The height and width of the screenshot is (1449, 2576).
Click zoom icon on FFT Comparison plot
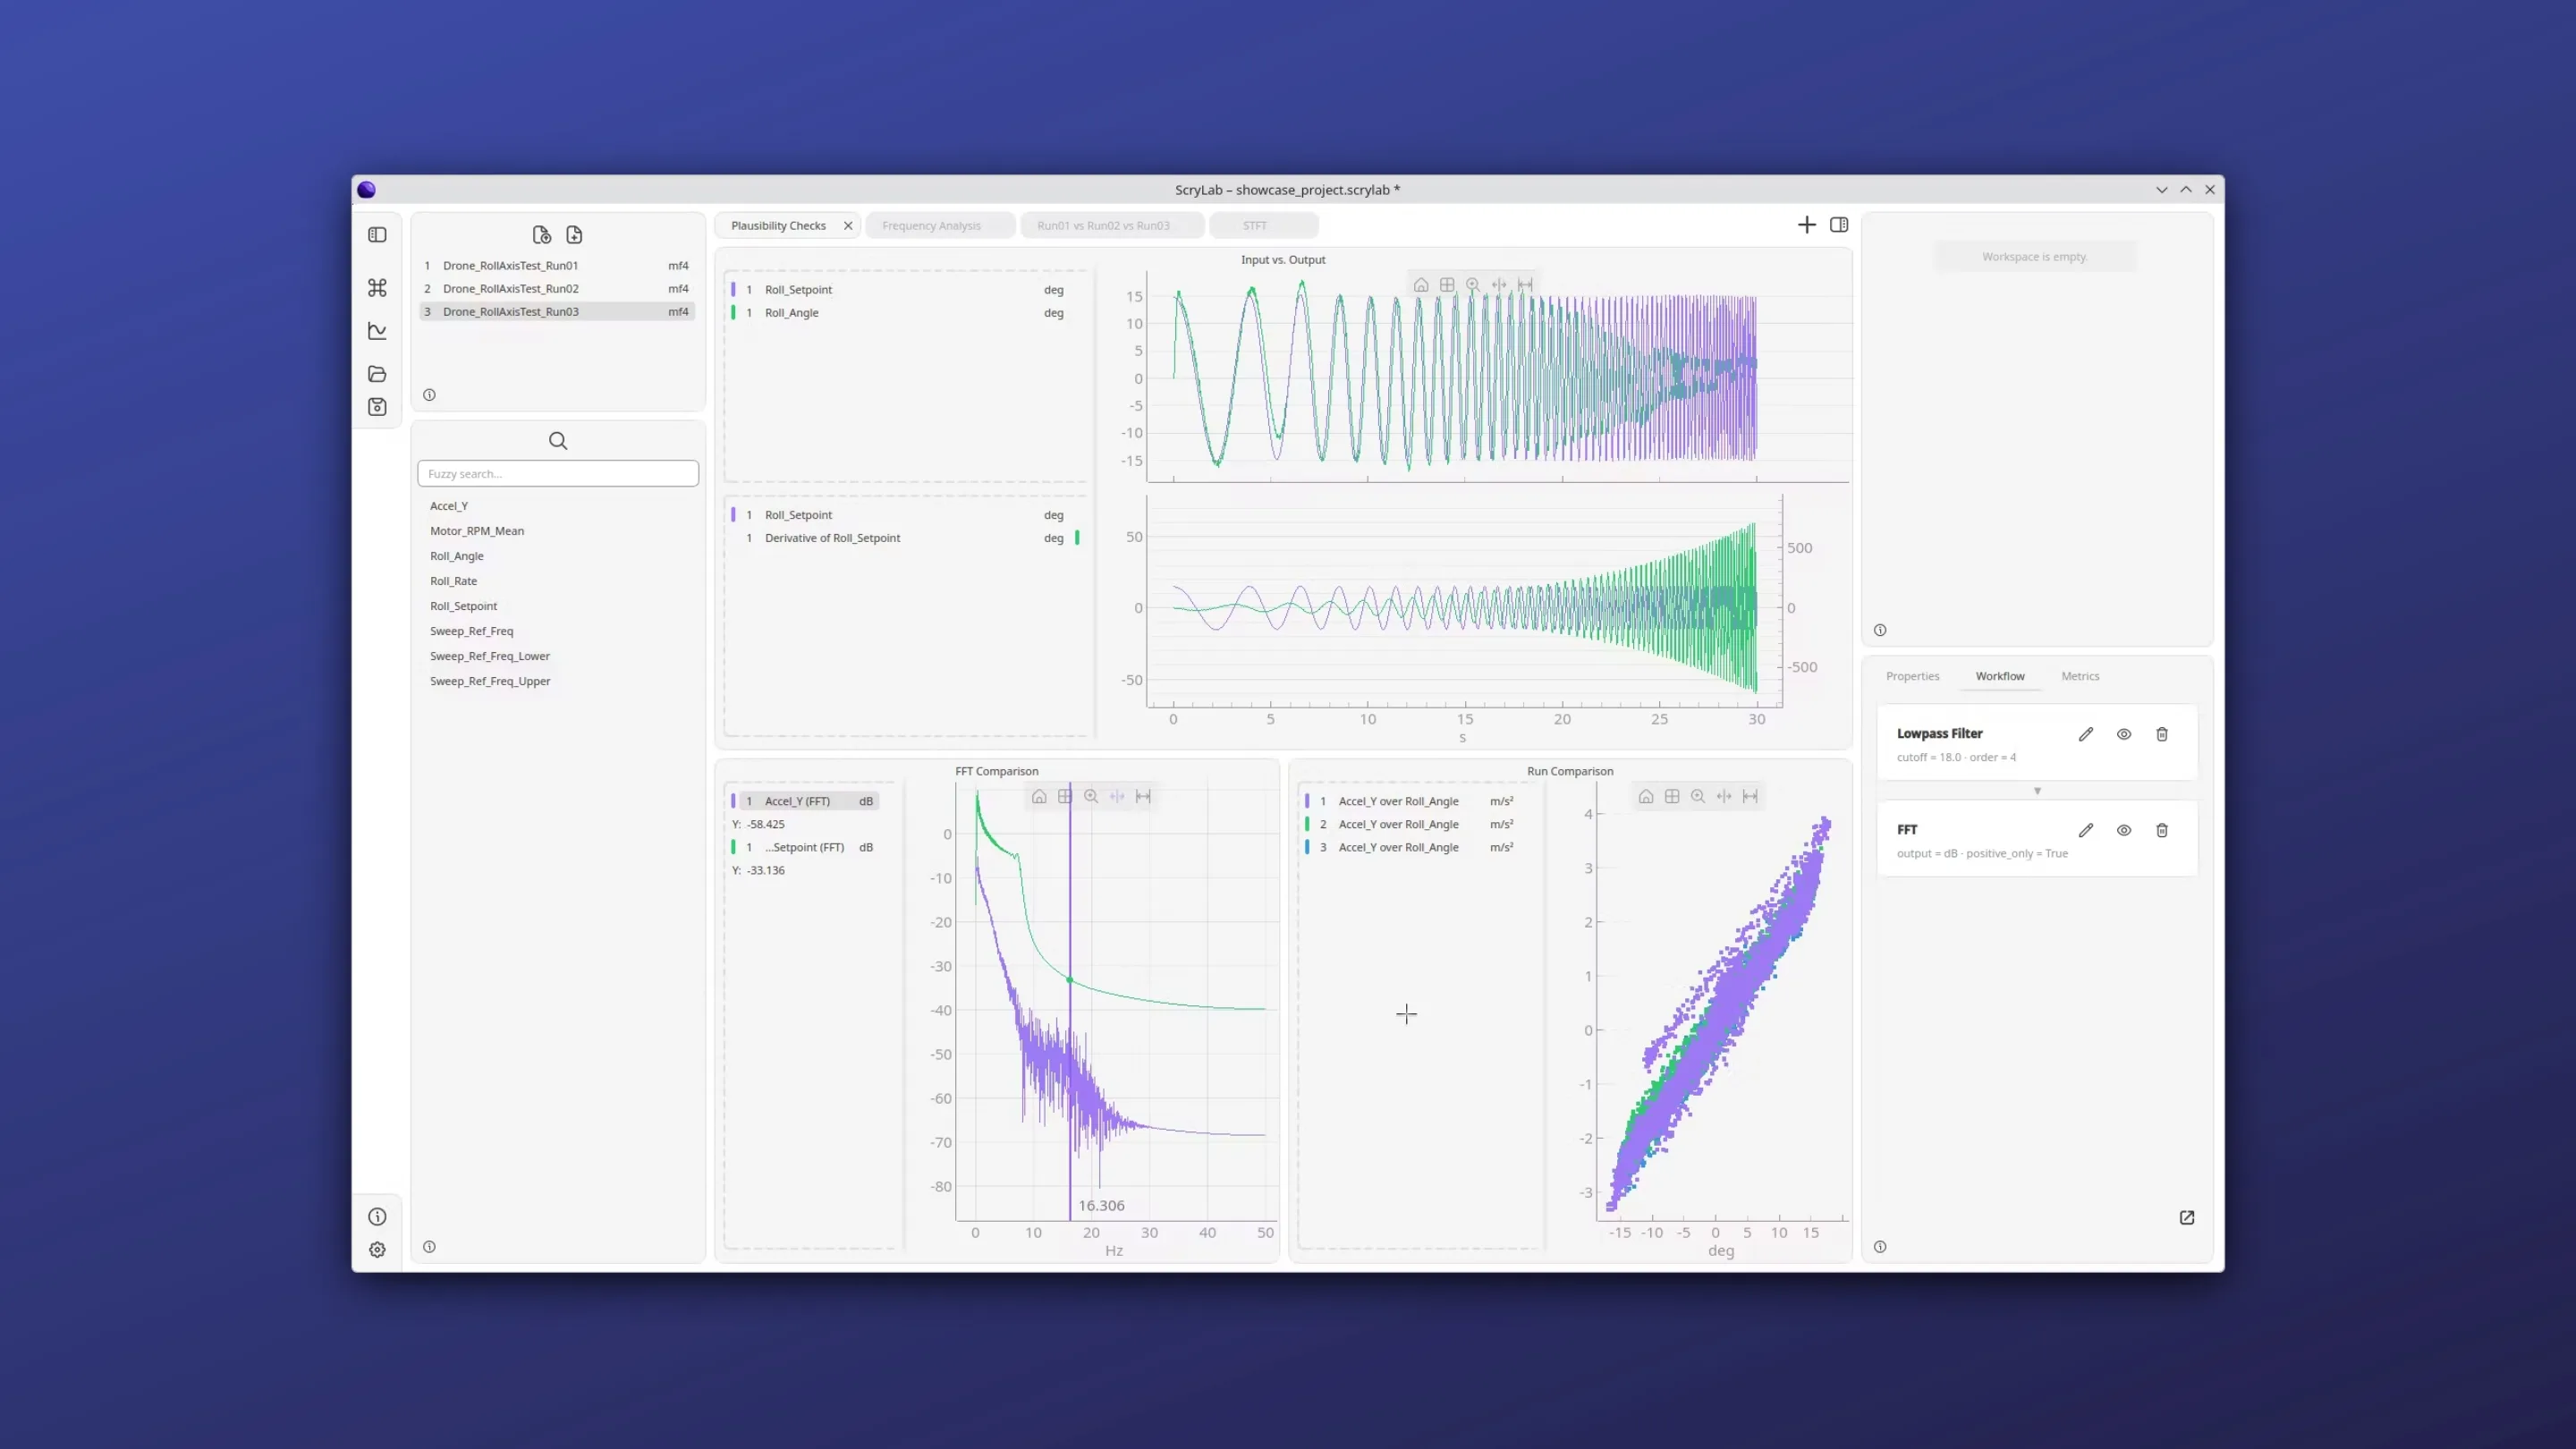[1091, 797]
